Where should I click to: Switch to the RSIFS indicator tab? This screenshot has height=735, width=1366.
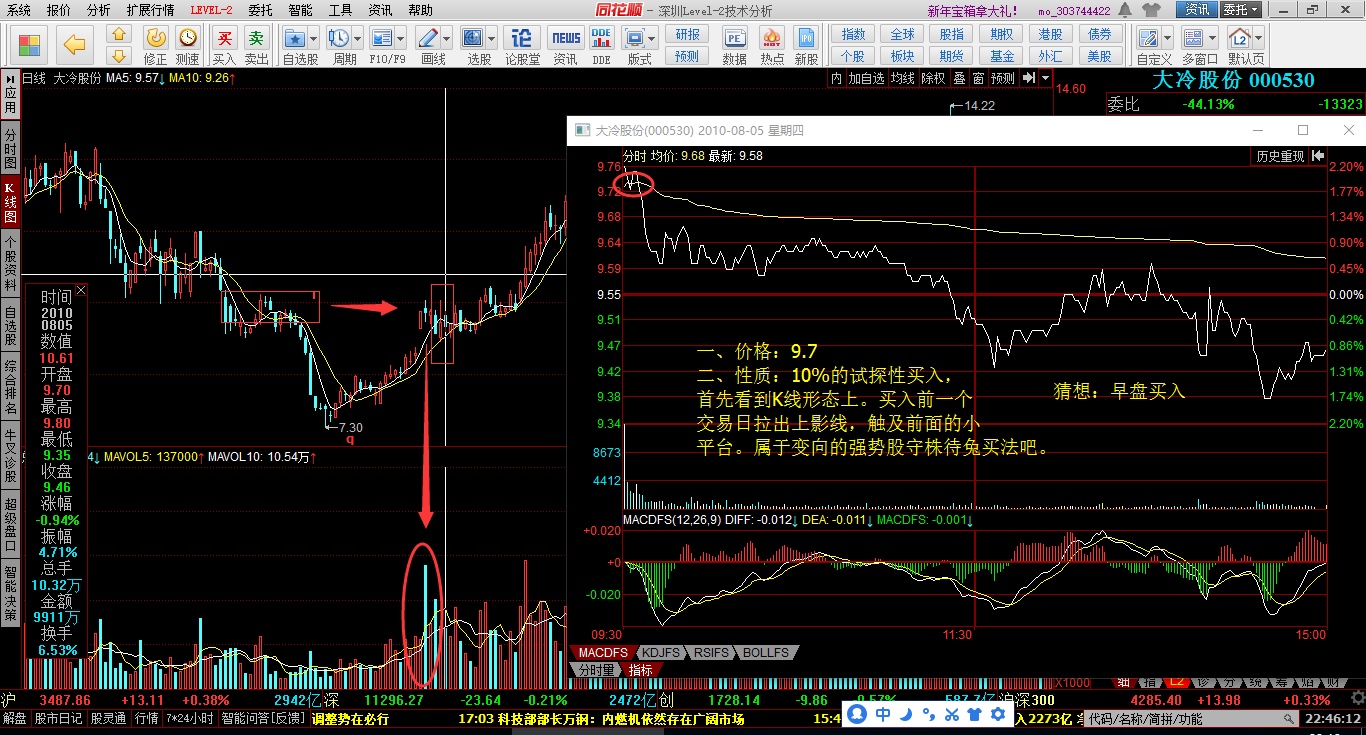click(711, 653)
